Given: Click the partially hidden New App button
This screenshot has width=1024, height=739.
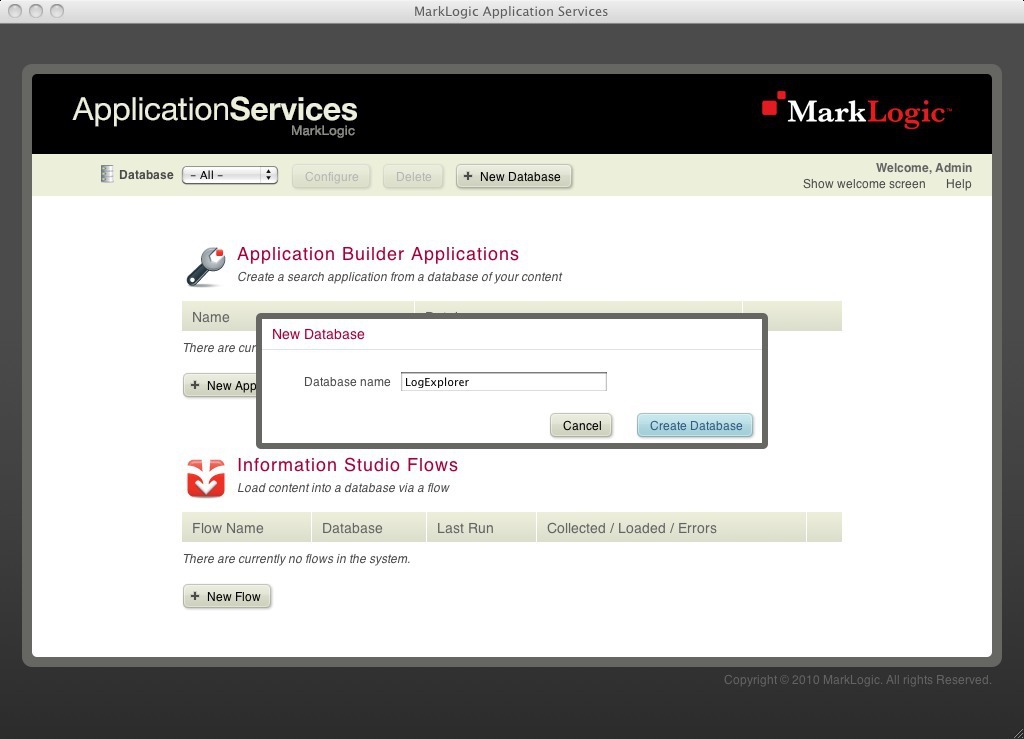Looking at the screenshot, I should [x=221, y=385].
